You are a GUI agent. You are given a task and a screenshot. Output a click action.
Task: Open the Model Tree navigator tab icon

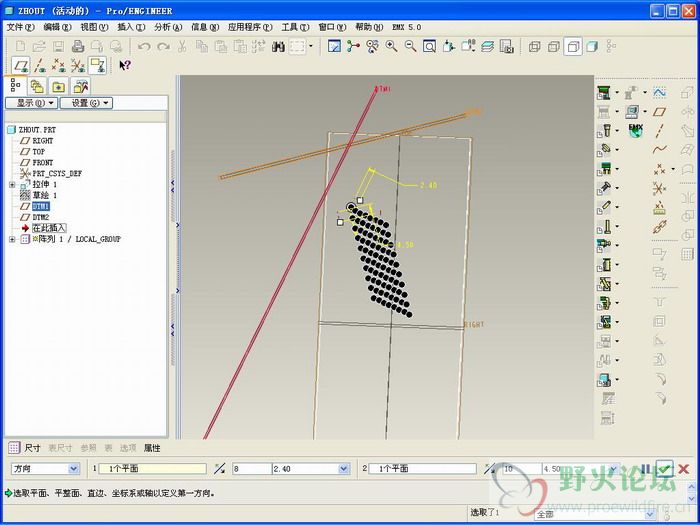click(16, 85)
